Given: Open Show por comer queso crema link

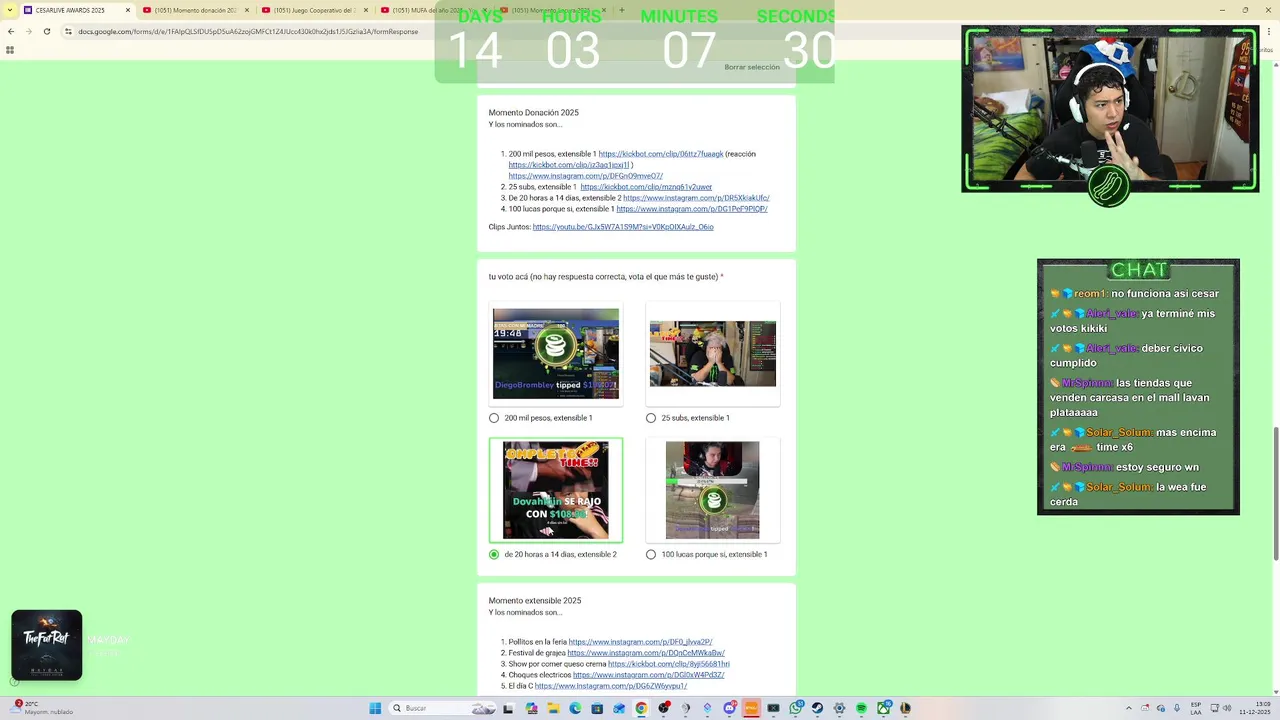Looking at the screenshot, I should pos(669,664).
